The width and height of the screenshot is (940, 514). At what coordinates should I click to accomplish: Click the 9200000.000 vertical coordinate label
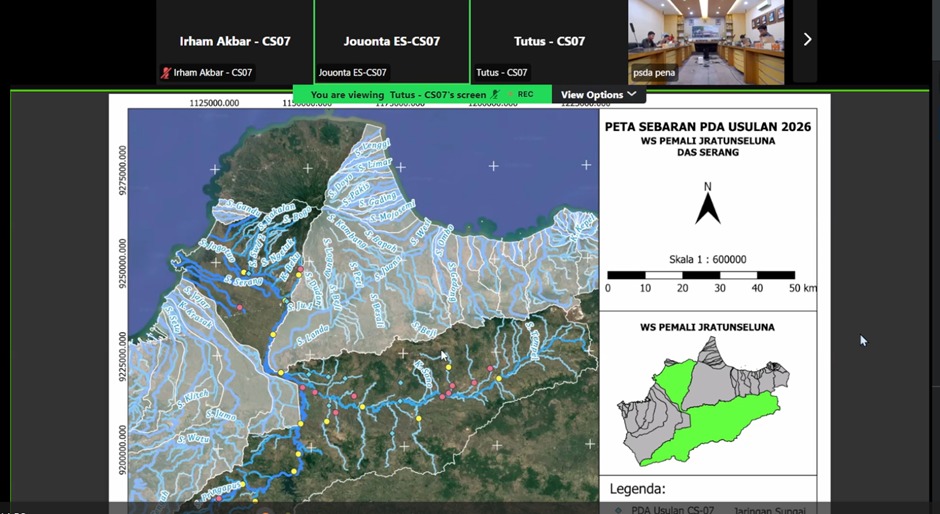click(123, 450)
